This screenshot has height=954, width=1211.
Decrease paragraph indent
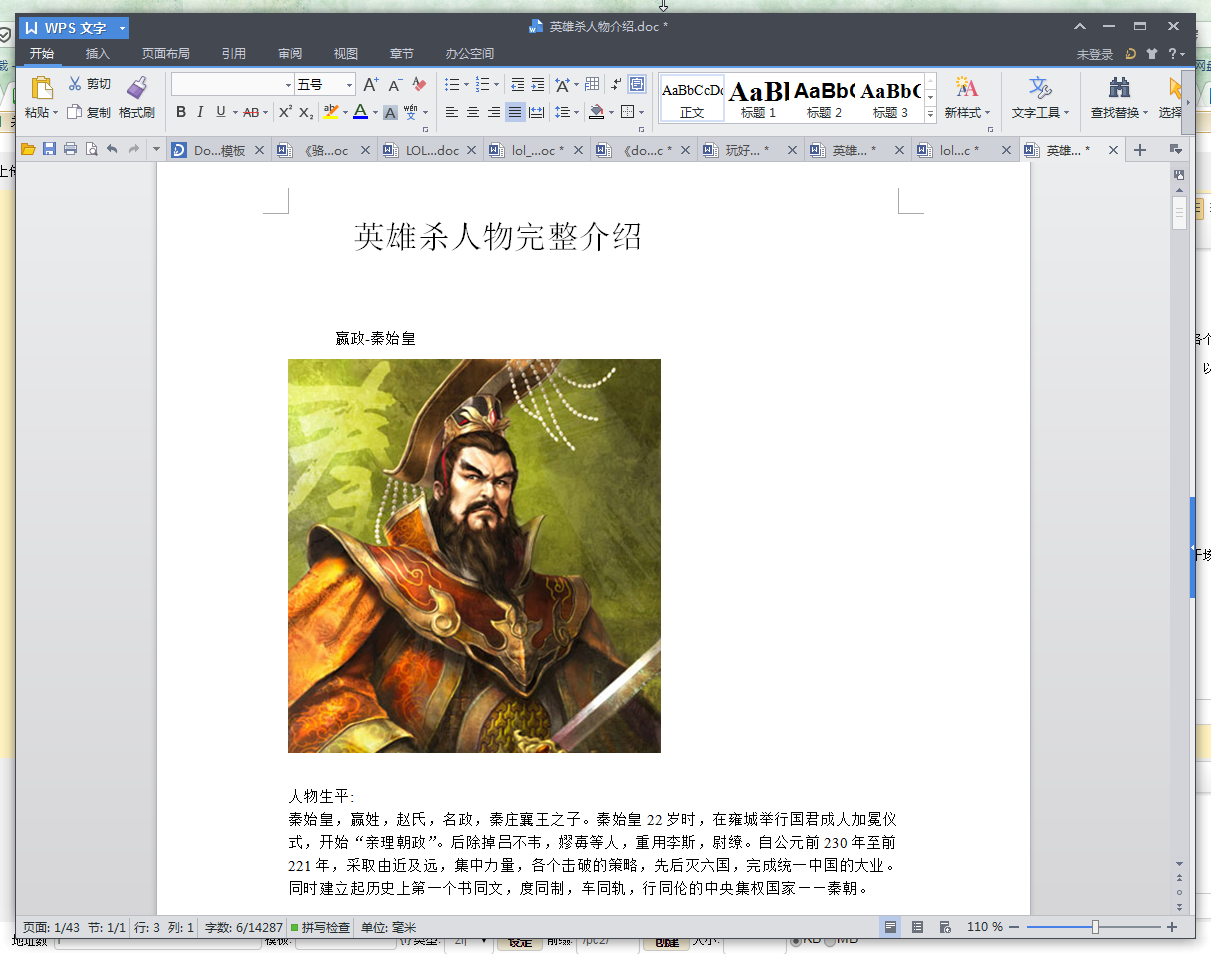(x=517, y=85)
